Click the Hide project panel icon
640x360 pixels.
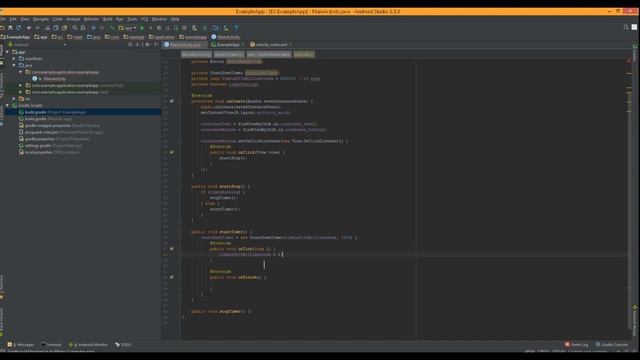(156, 44)
